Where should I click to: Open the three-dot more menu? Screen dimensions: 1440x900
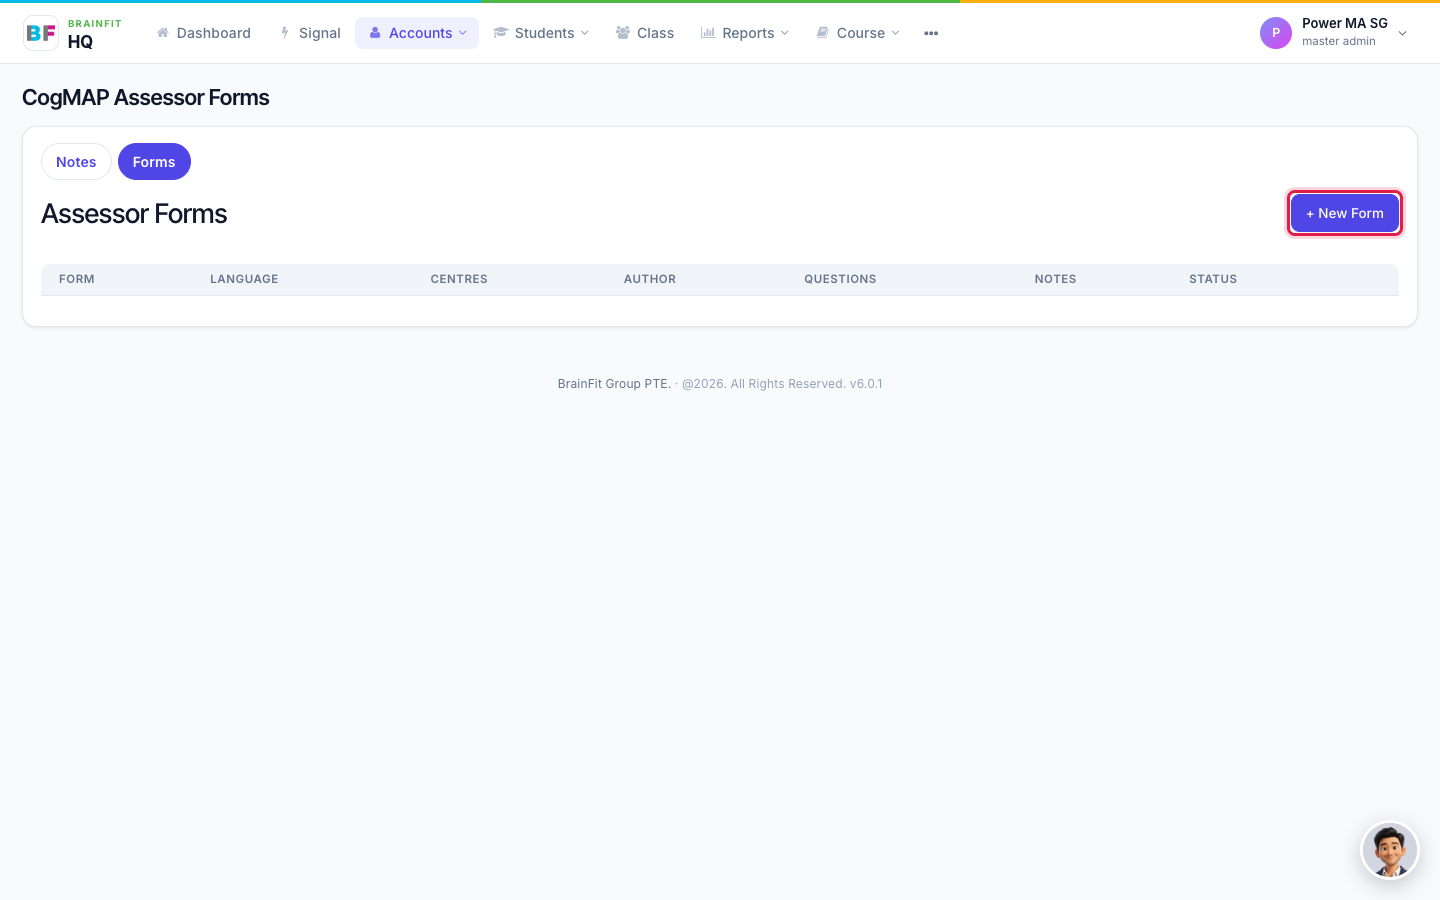coord(931,33)
